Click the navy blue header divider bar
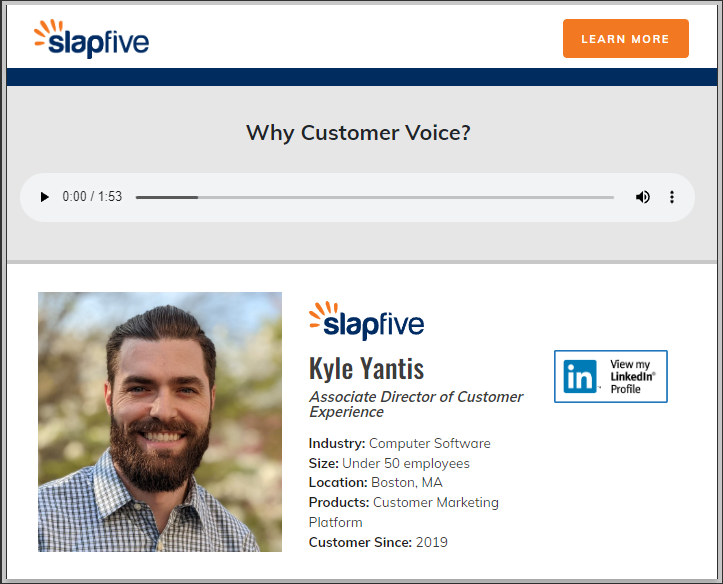Viewport: 723px width, 584px height. tap(361, 77)
